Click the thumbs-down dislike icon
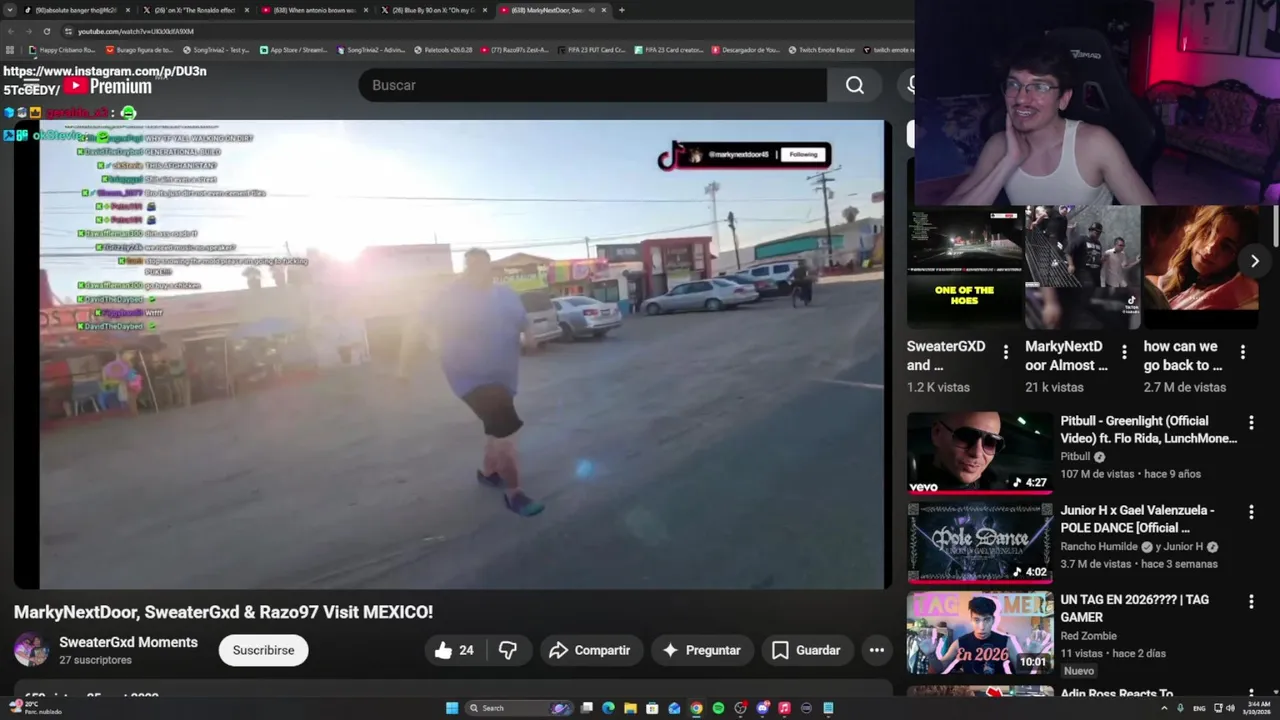Screen dimensions: 1280x720 tap(508, 650)
